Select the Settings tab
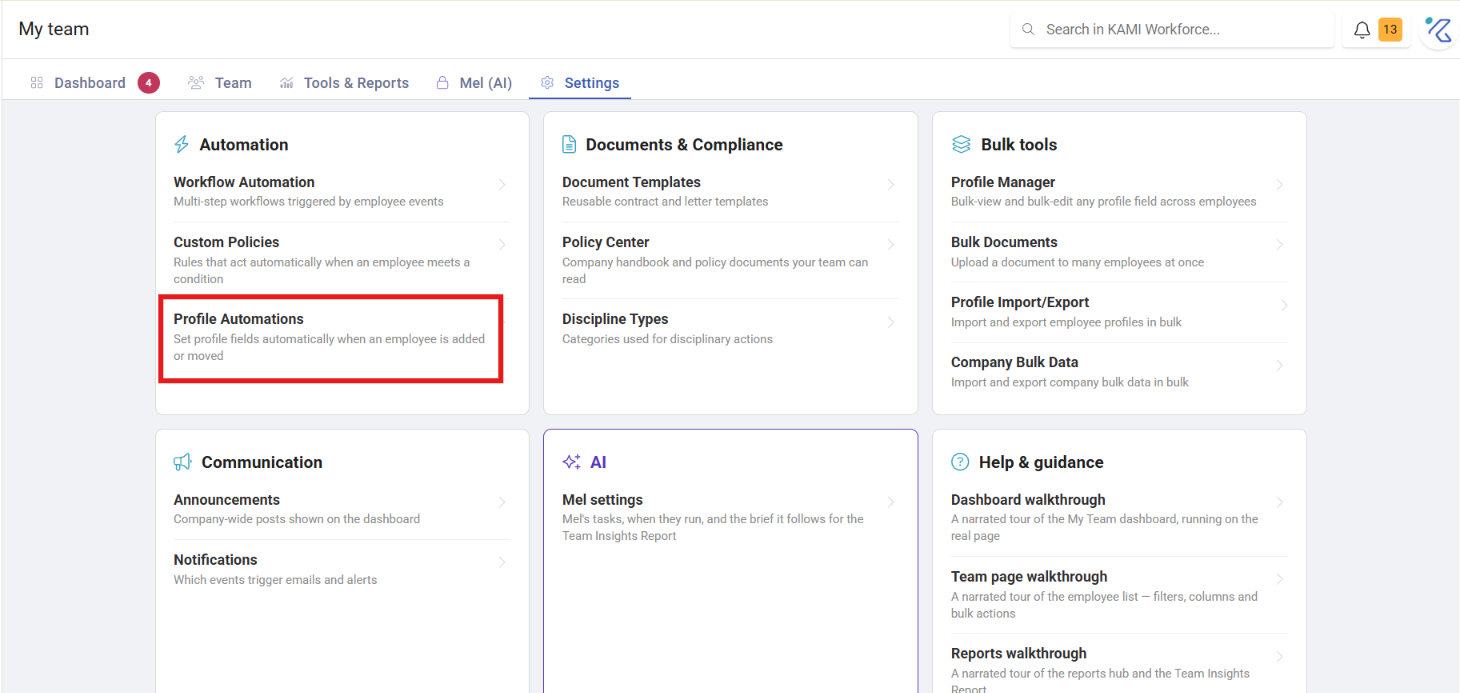This screenshot has height=693, width=1460. click(x=580, y=83)
